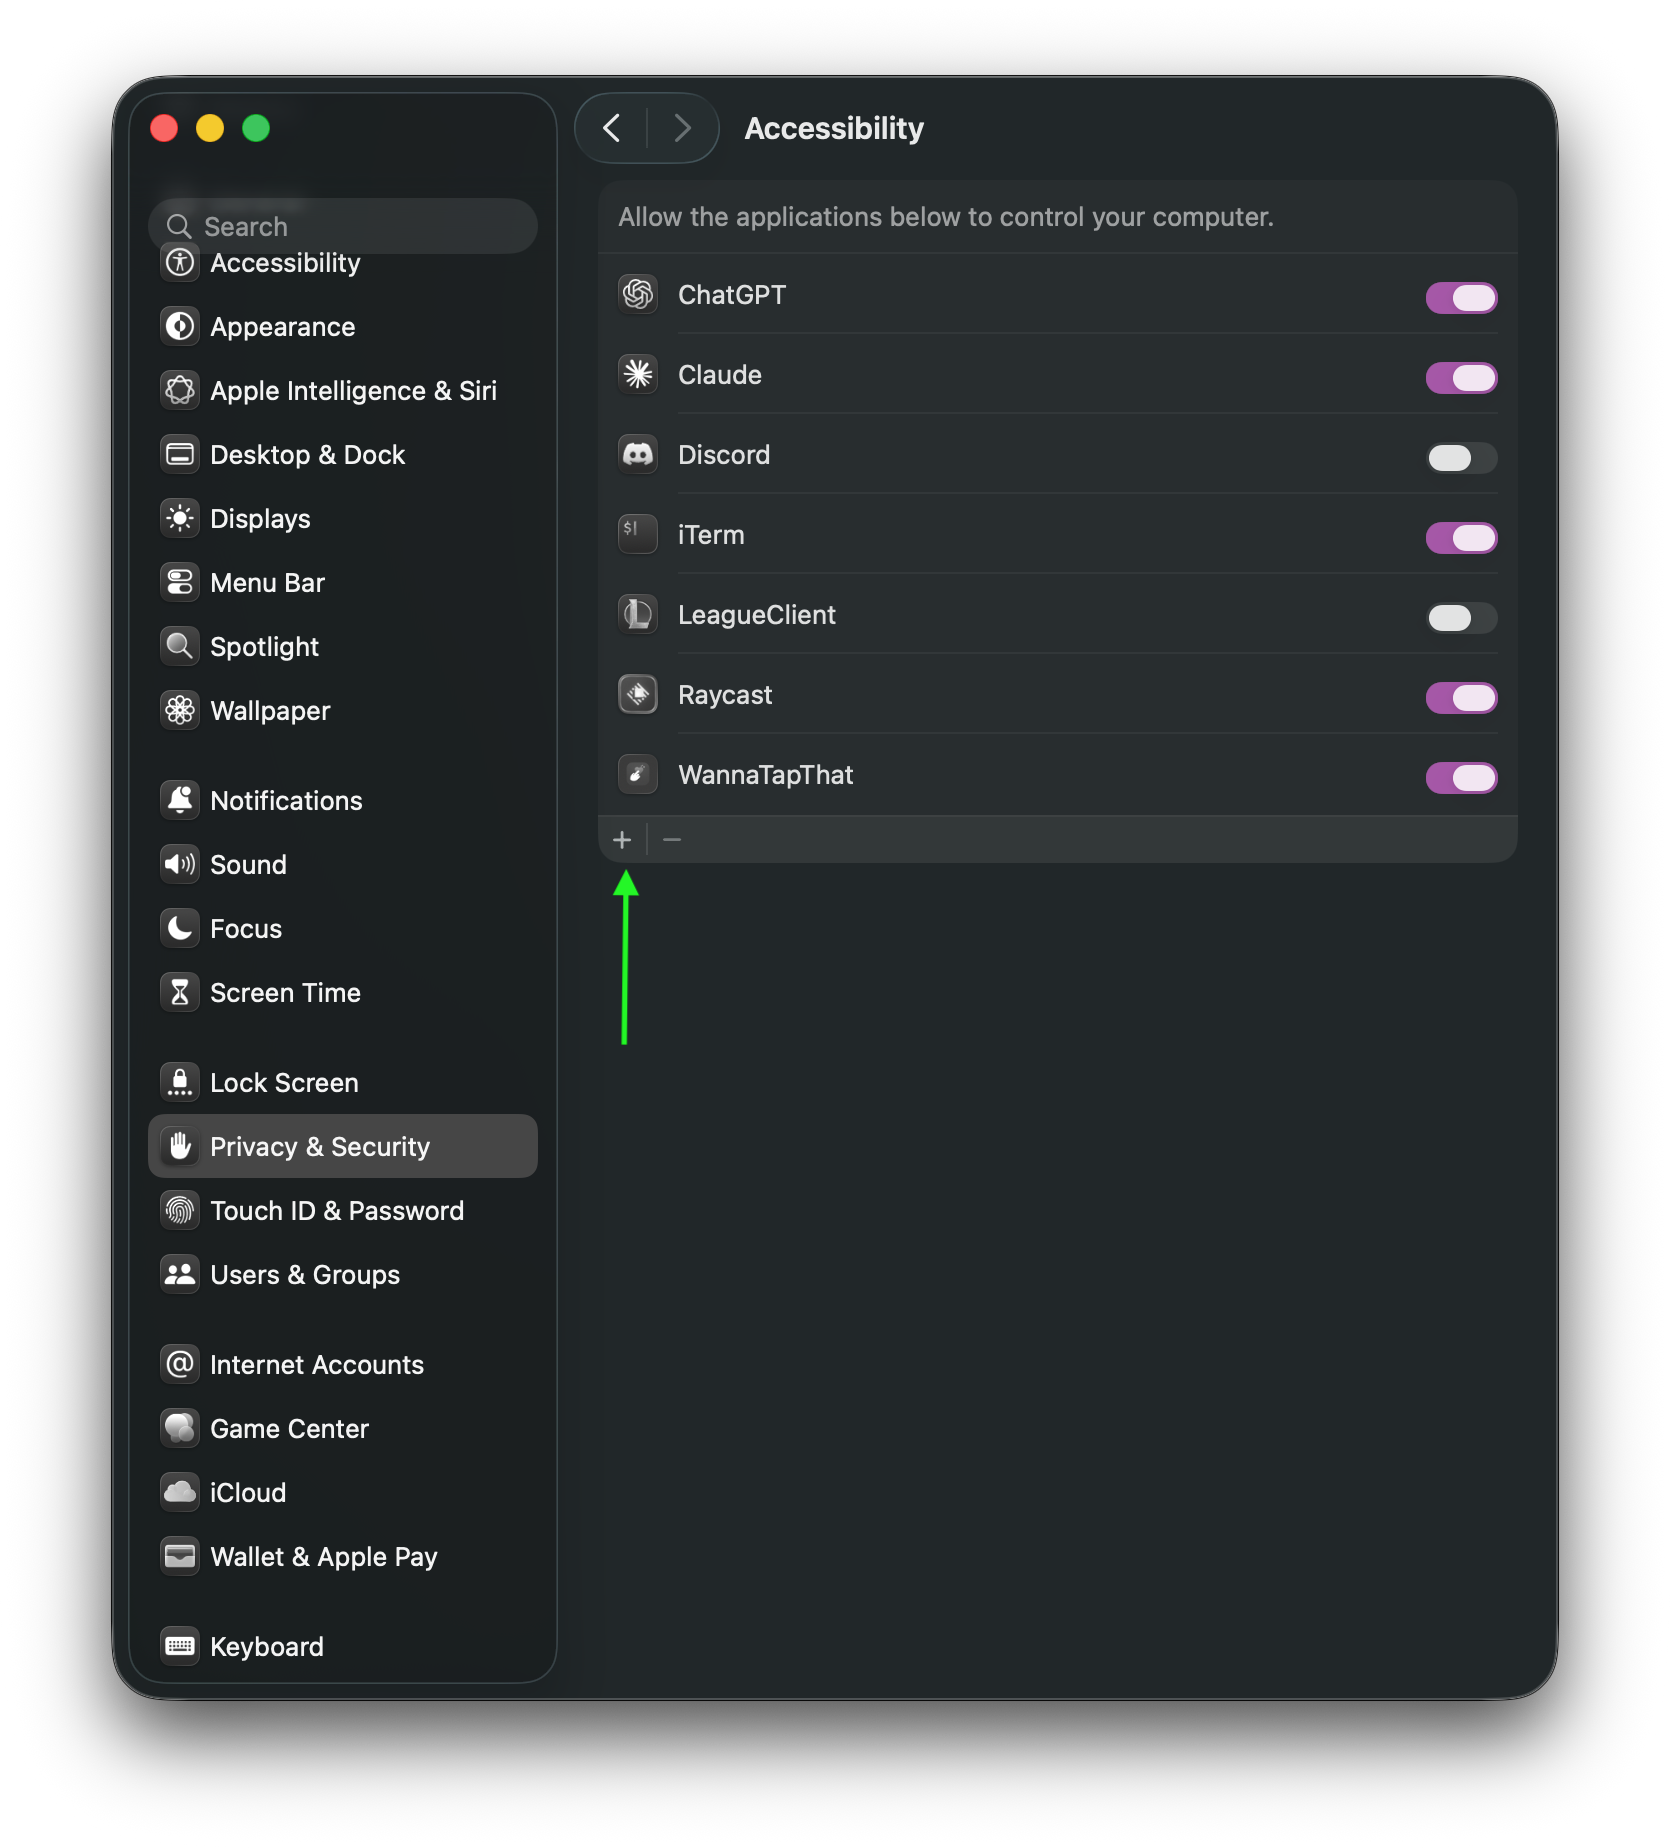Viewport: 1670px width, 1848px height.
Task: Click the LeagueClient name text
Action: point(757,615)
